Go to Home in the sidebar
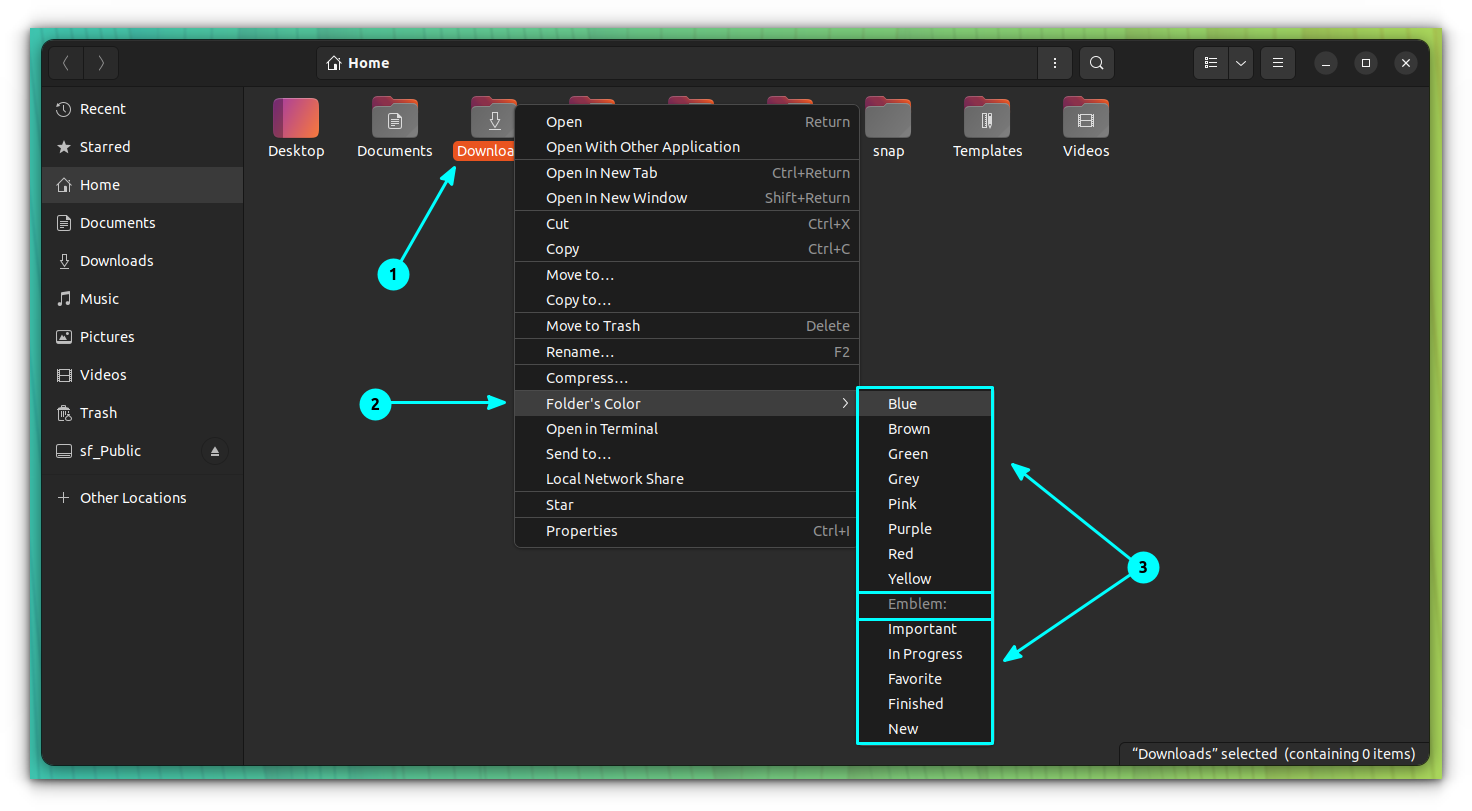Image resolution: width=1472 pixels, height=811 pixels. point(143,185)
